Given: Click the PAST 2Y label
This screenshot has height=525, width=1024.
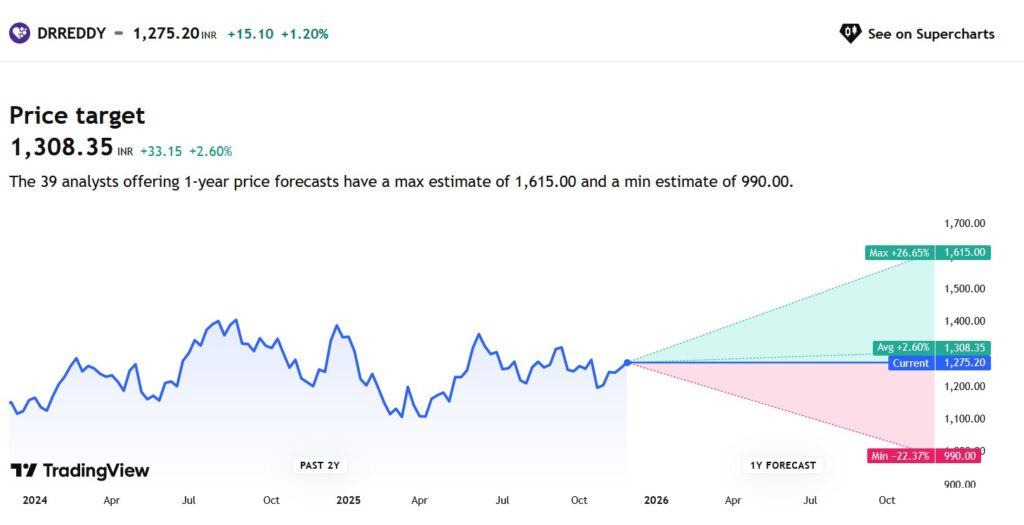Looking at the screenshot, I should coord(320,465).
